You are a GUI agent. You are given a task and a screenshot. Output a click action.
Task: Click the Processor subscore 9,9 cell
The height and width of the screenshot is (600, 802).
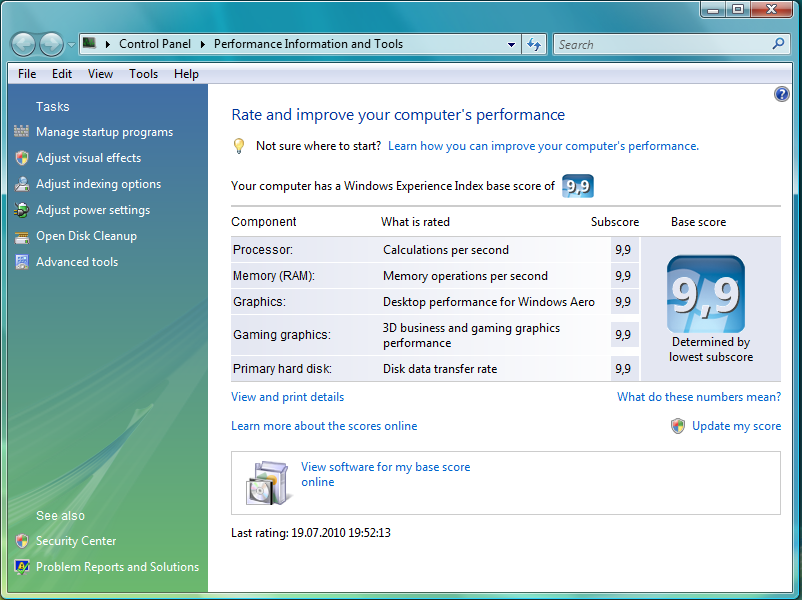623,250
